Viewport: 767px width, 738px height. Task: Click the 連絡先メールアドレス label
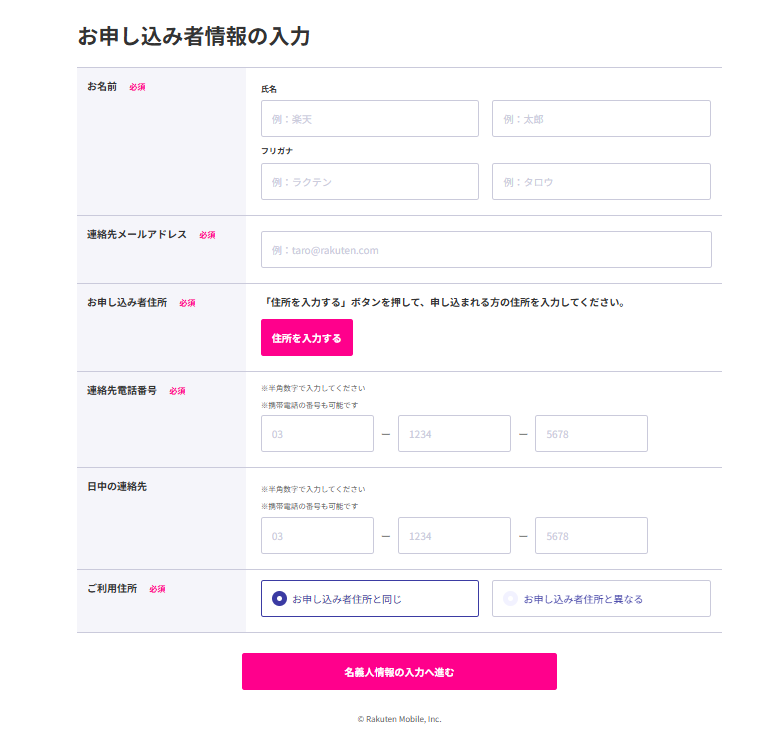[x=137, y=235]
